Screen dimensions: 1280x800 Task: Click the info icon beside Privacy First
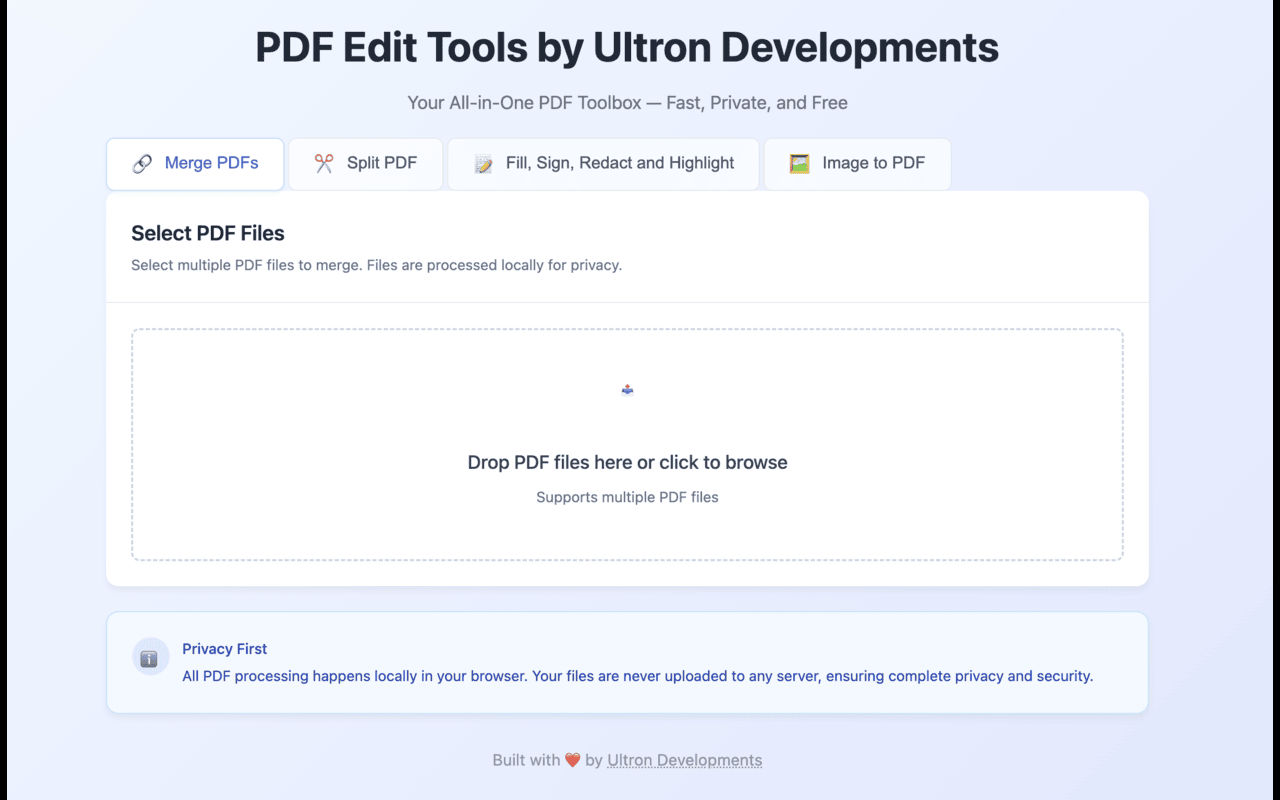tap(150, 658)
